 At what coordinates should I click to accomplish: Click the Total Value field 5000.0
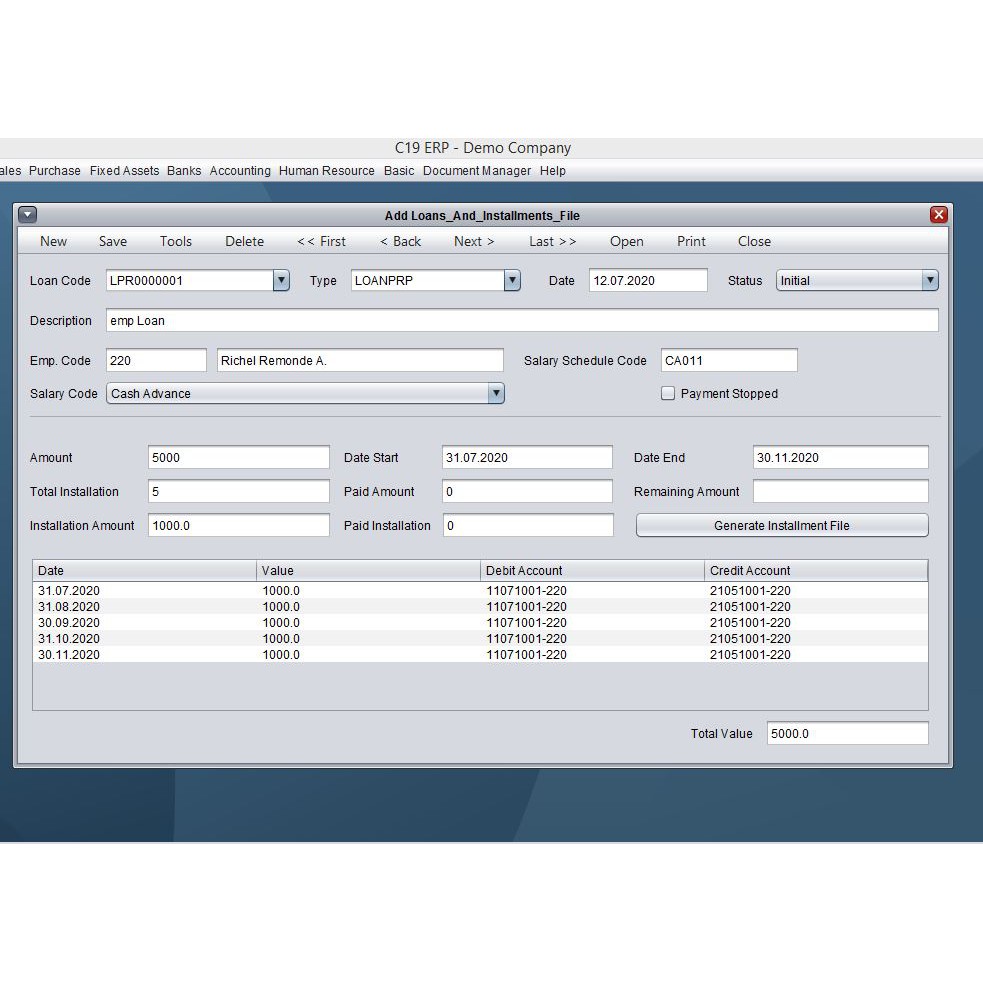(848, 733)
